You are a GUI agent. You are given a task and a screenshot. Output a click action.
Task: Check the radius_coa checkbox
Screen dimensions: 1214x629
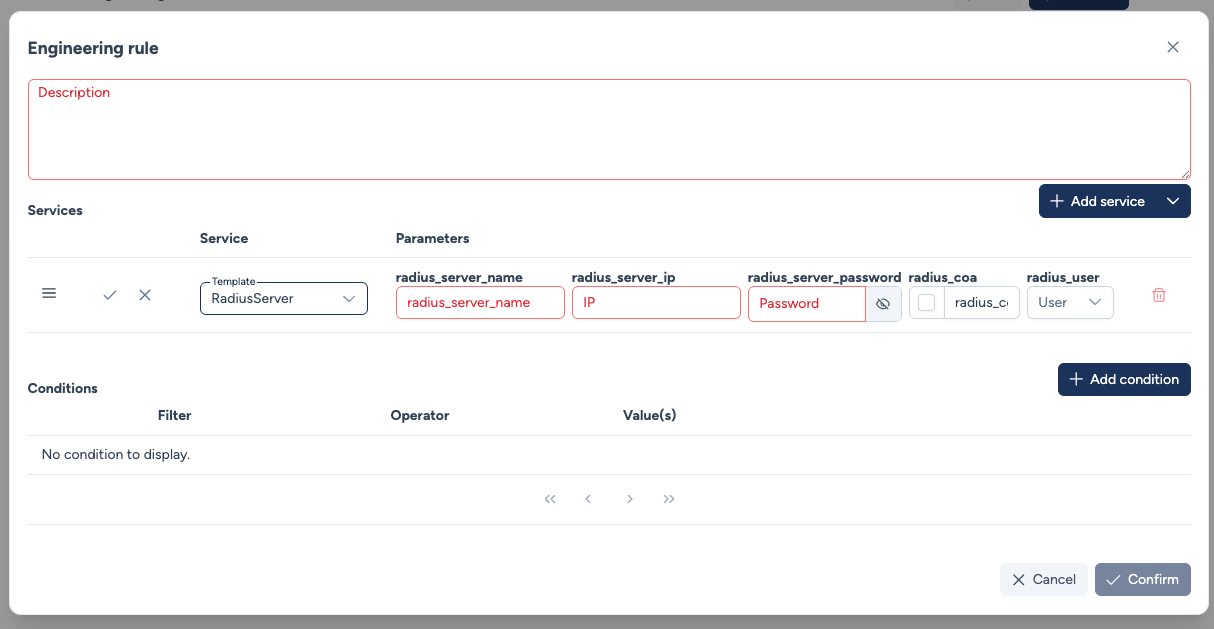tap(927, 302)
